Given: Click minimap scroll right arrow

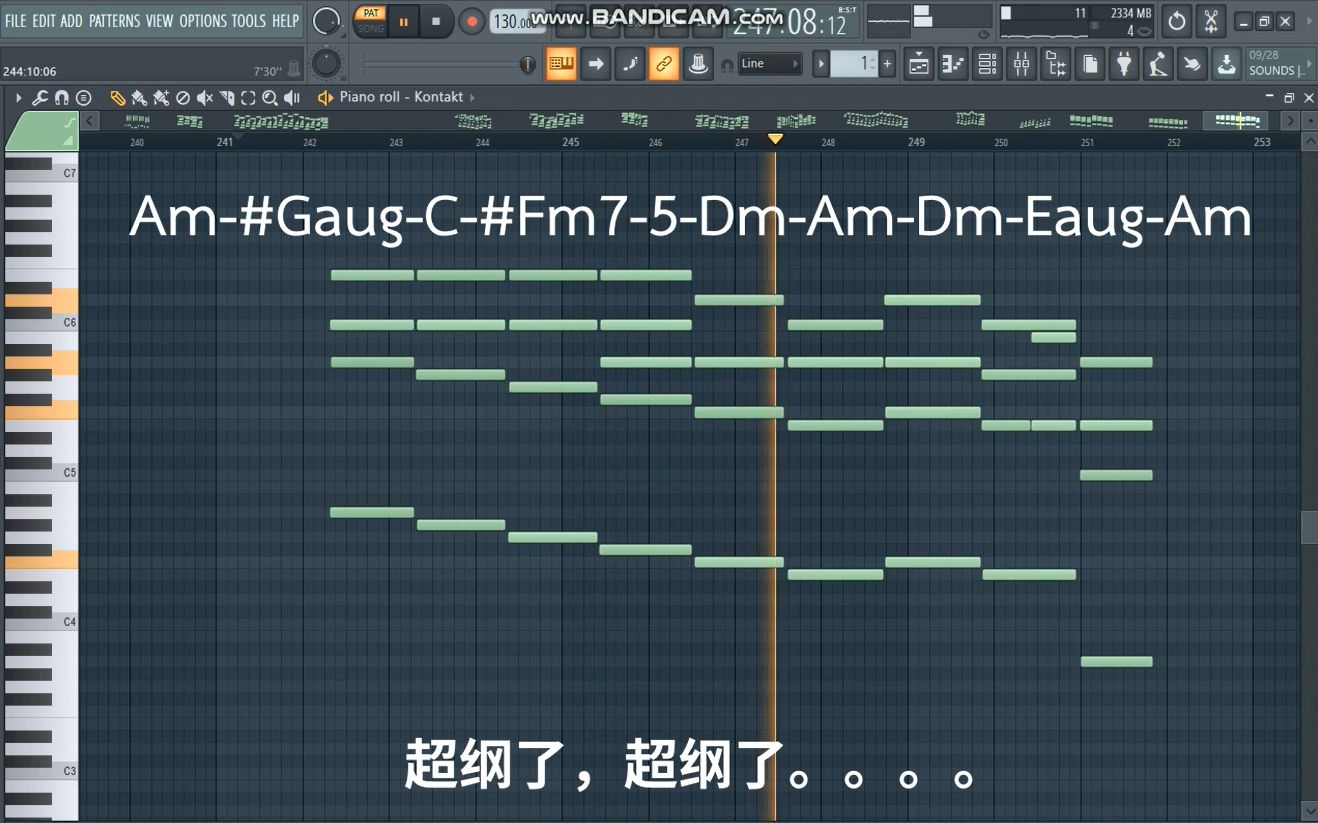Looking at the screenshot, I should pyautogui.click(x=1290, y=121).
